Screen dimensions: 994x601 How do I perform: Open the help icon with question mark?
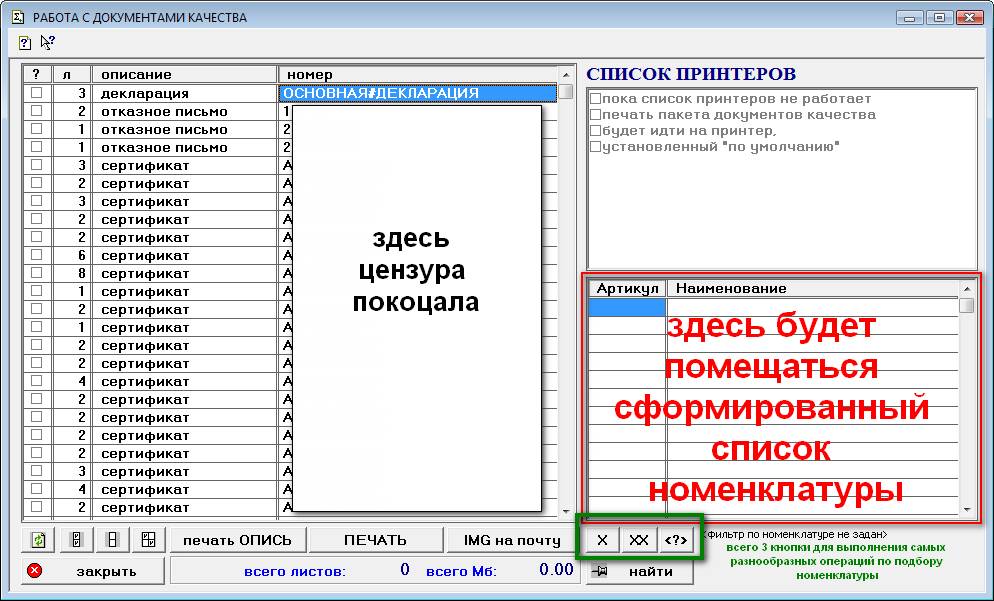(x=25, y=42)
